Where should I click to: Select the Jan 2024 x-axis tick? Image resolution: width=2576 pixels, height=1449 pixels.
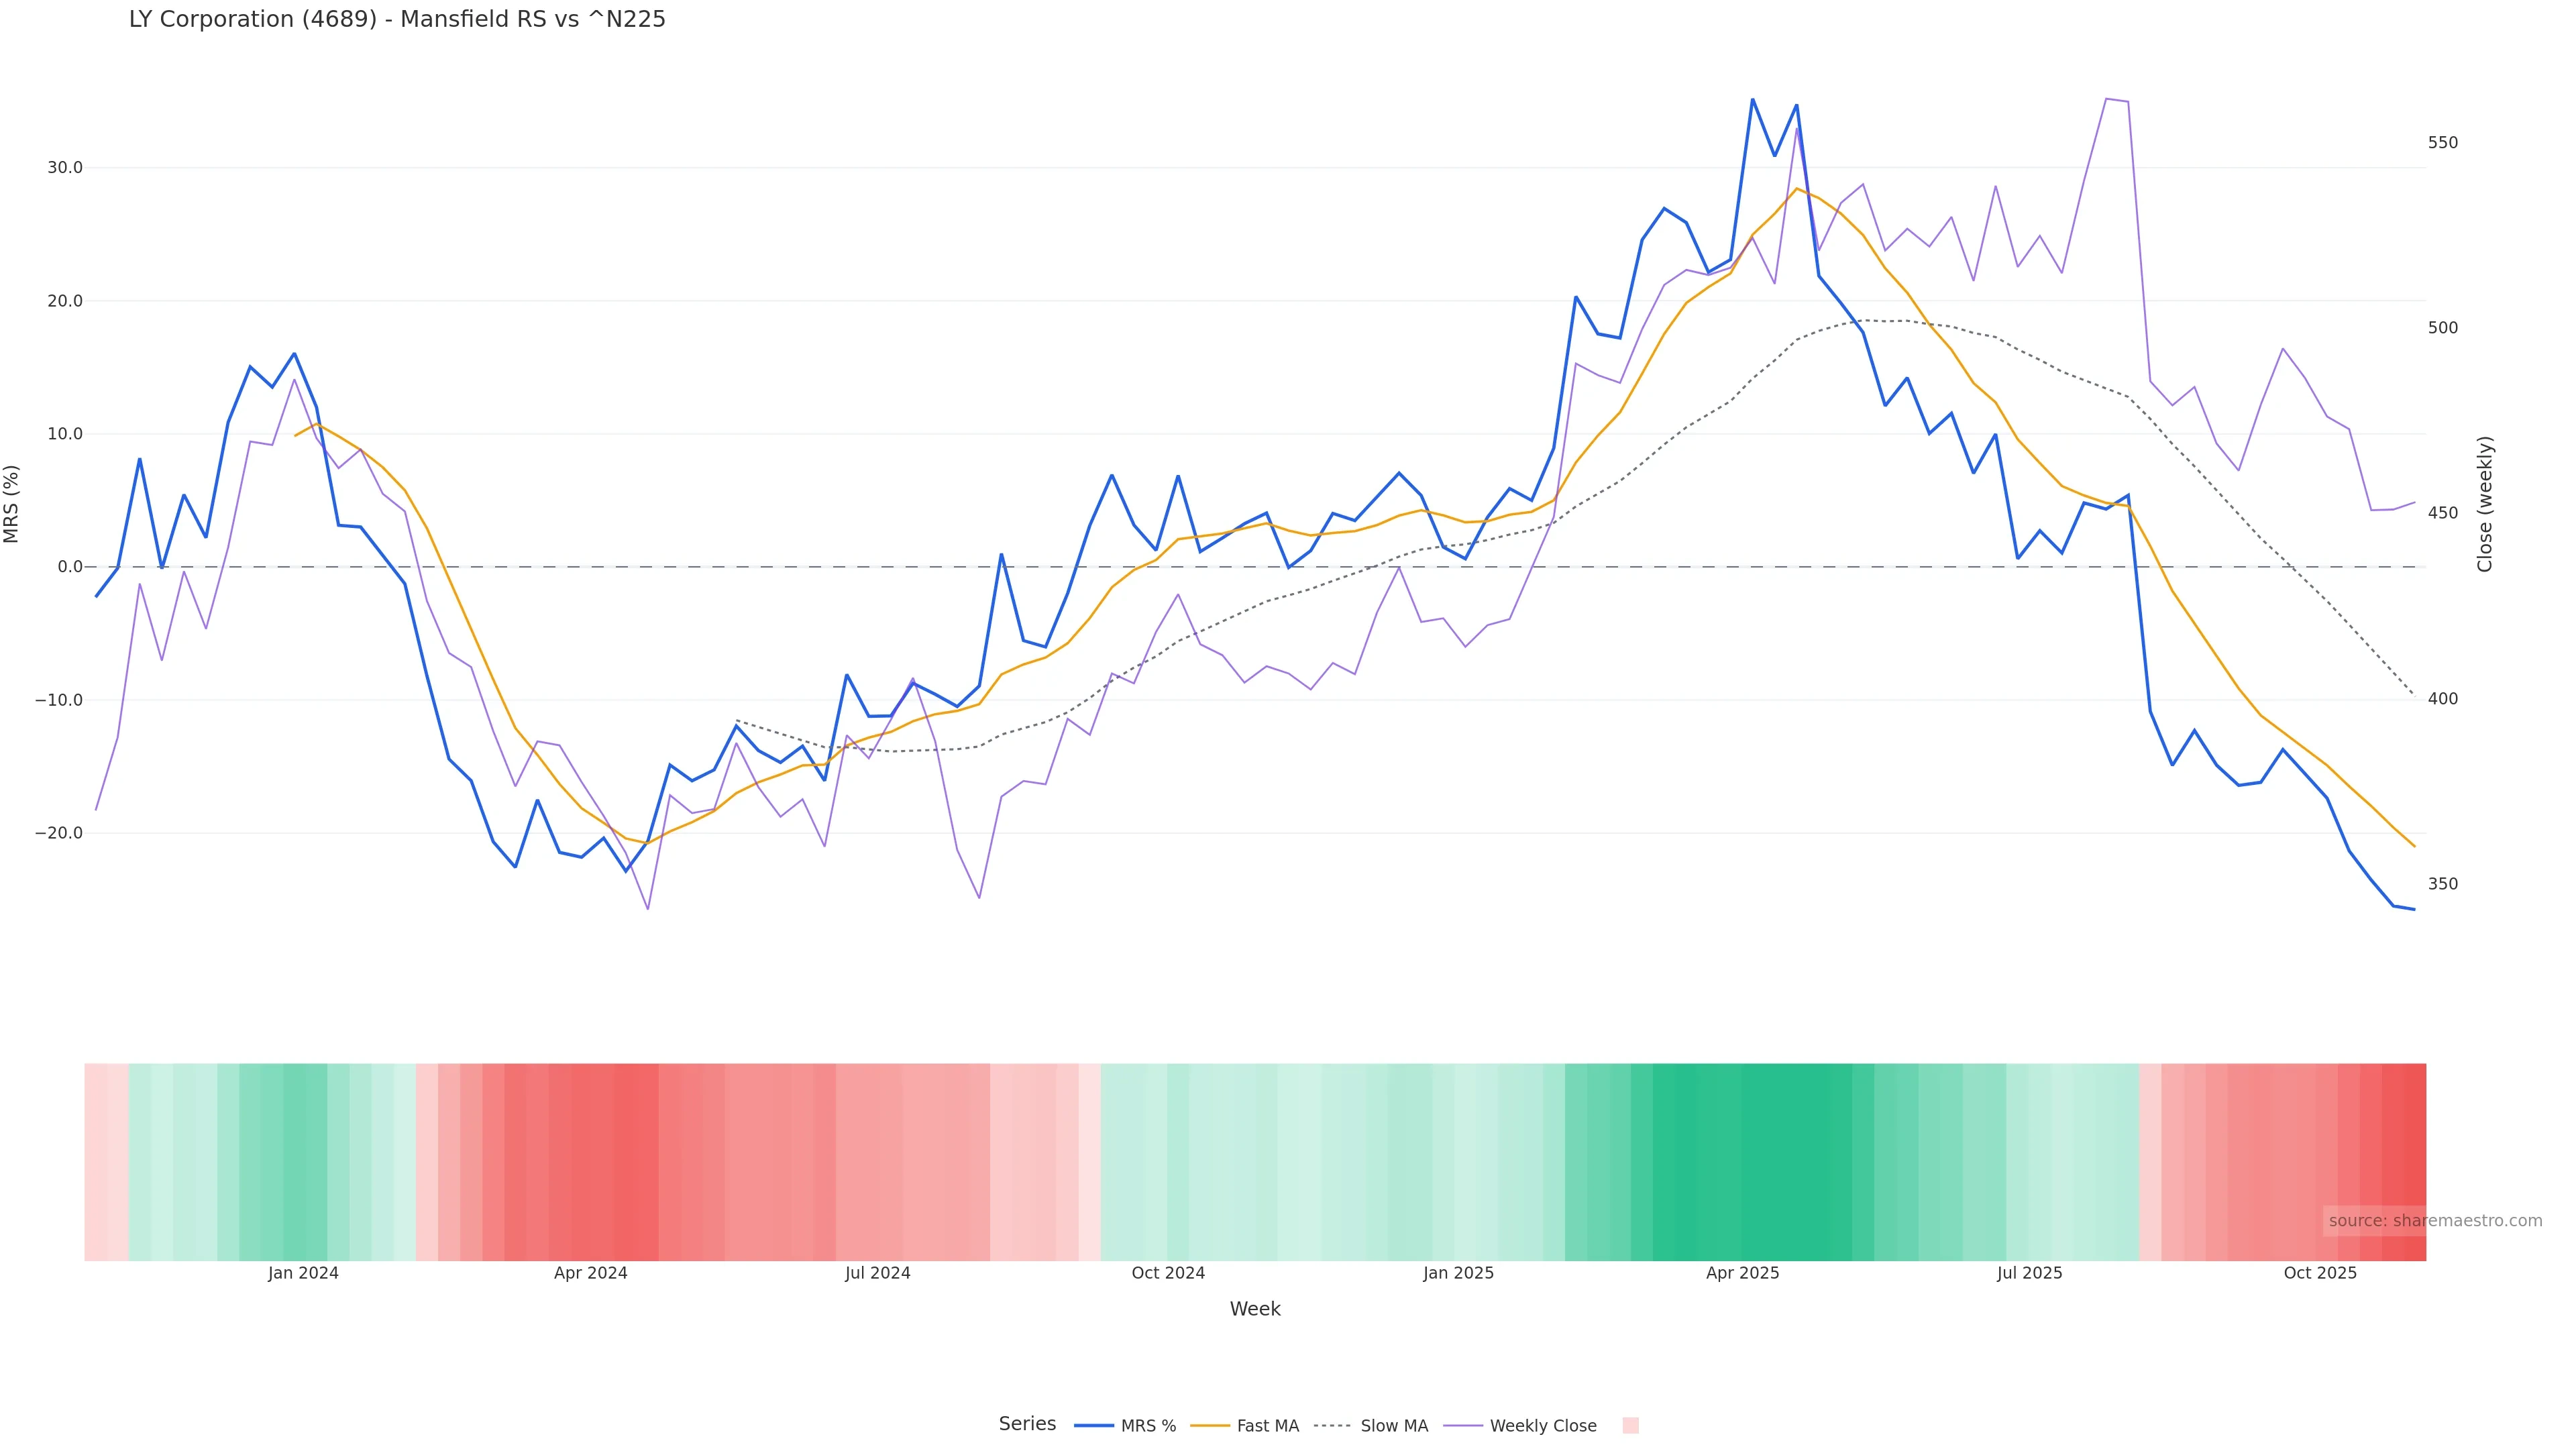[x=303, y=1273]
